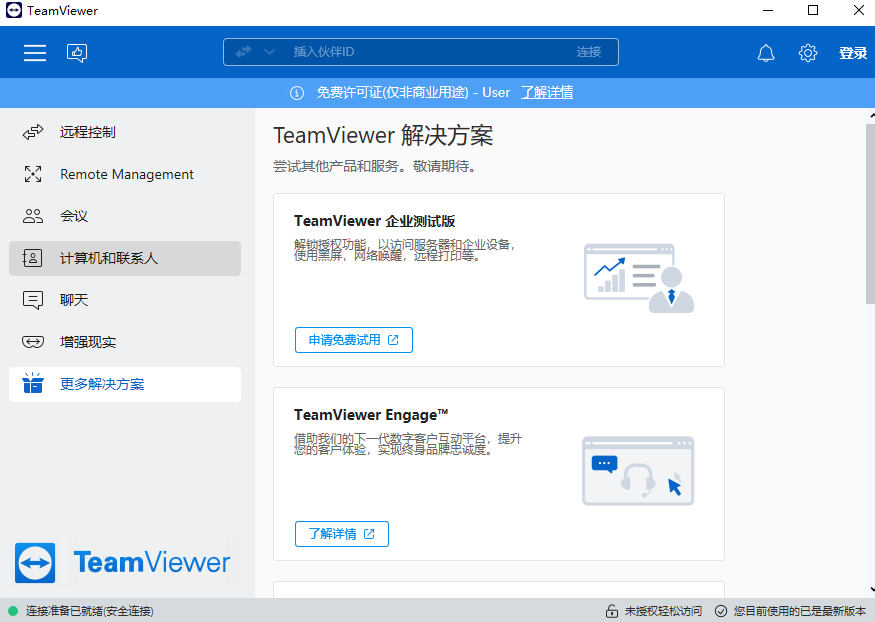875x622 pixels.
Task: Select the 增强现实 augmented reality icon
Action: pyautogui.click(x=33, y=341)
